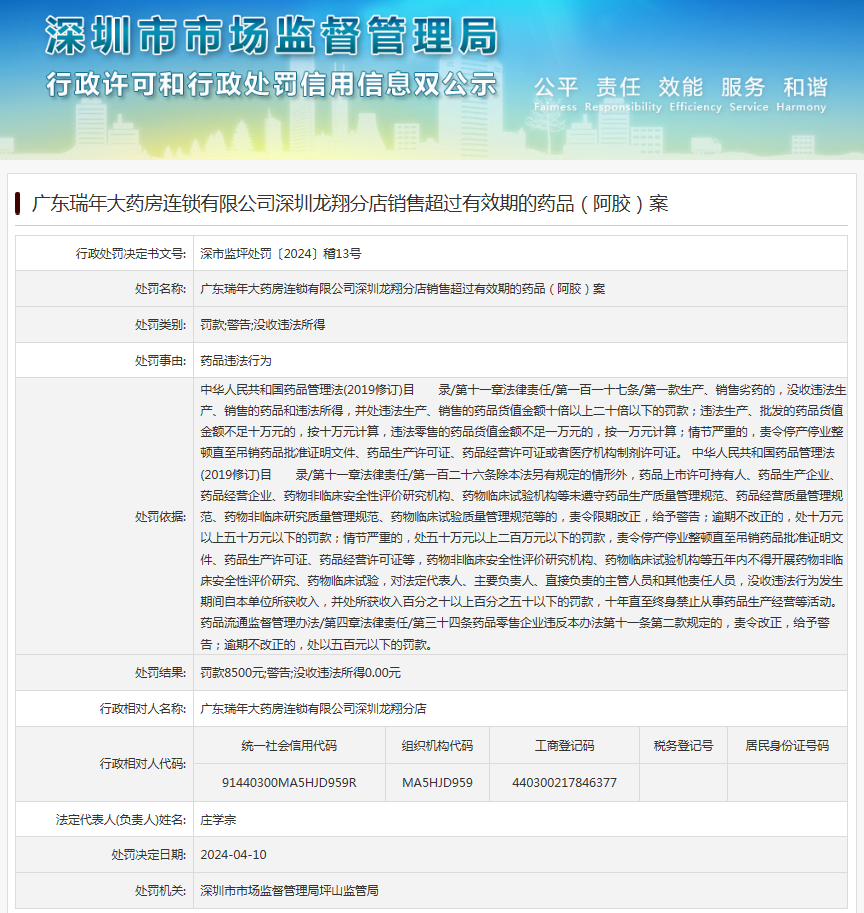Click the 行政相对人代码 label
Viewport: 864px width, 913px height.
143,763
